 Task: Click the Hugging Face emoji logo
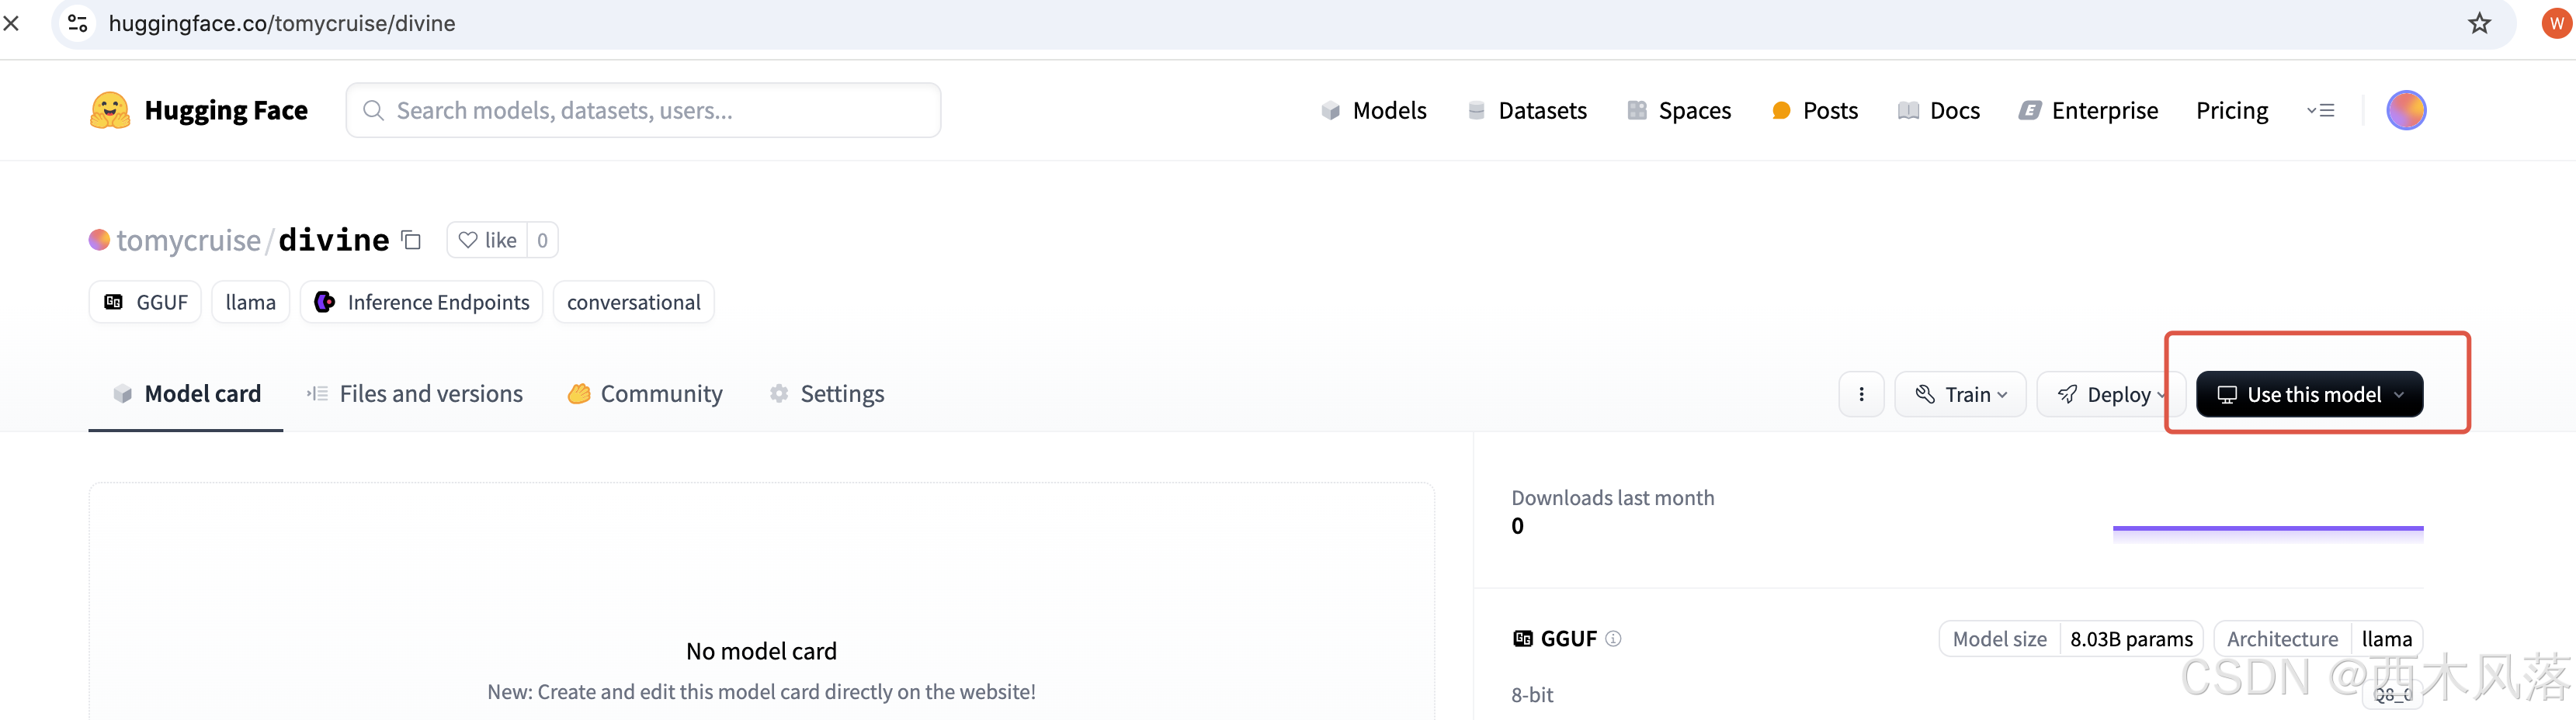coord(110,110)
